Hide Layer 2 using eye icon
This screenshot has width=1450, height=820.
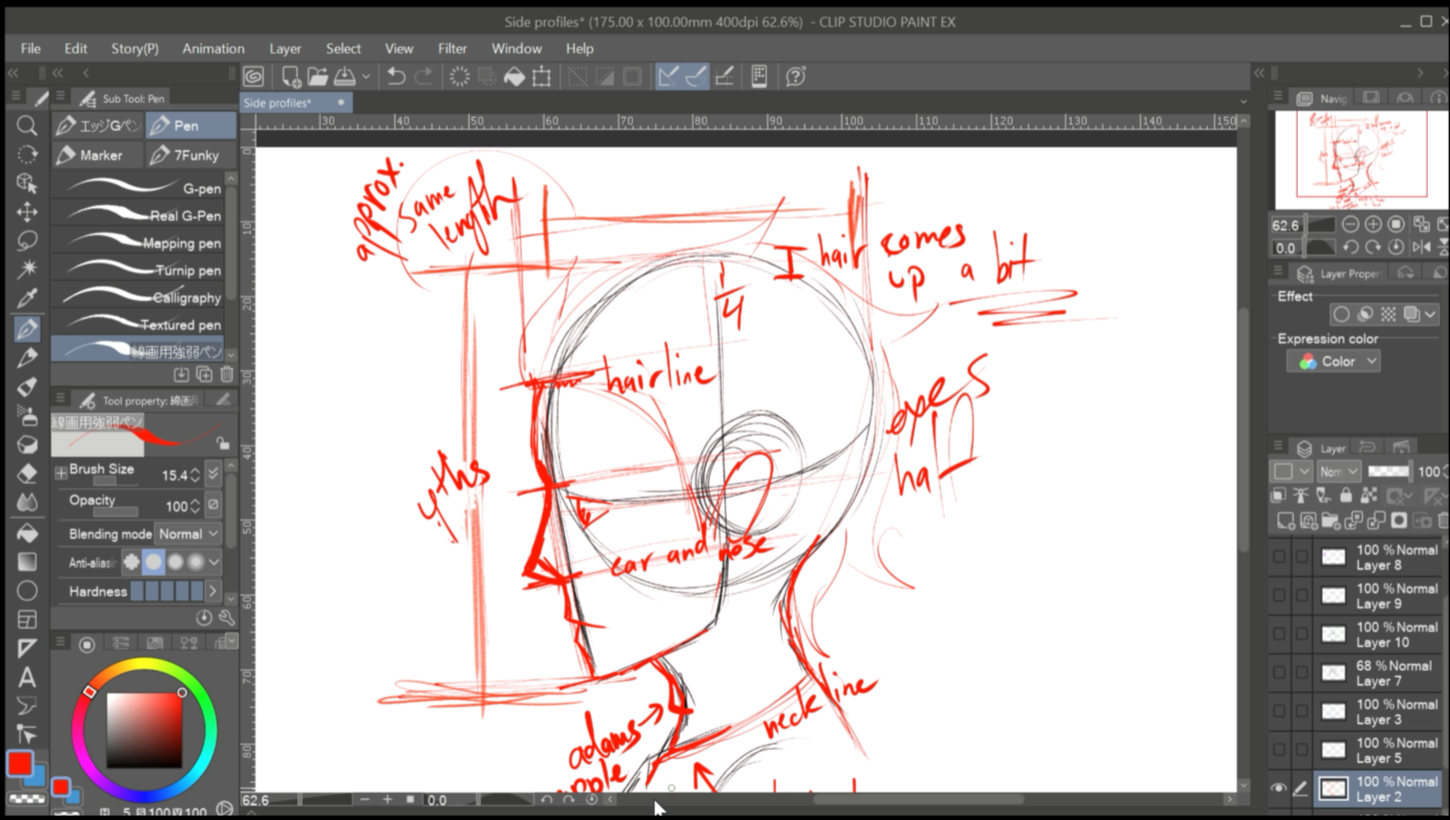tap(1279, 789)
